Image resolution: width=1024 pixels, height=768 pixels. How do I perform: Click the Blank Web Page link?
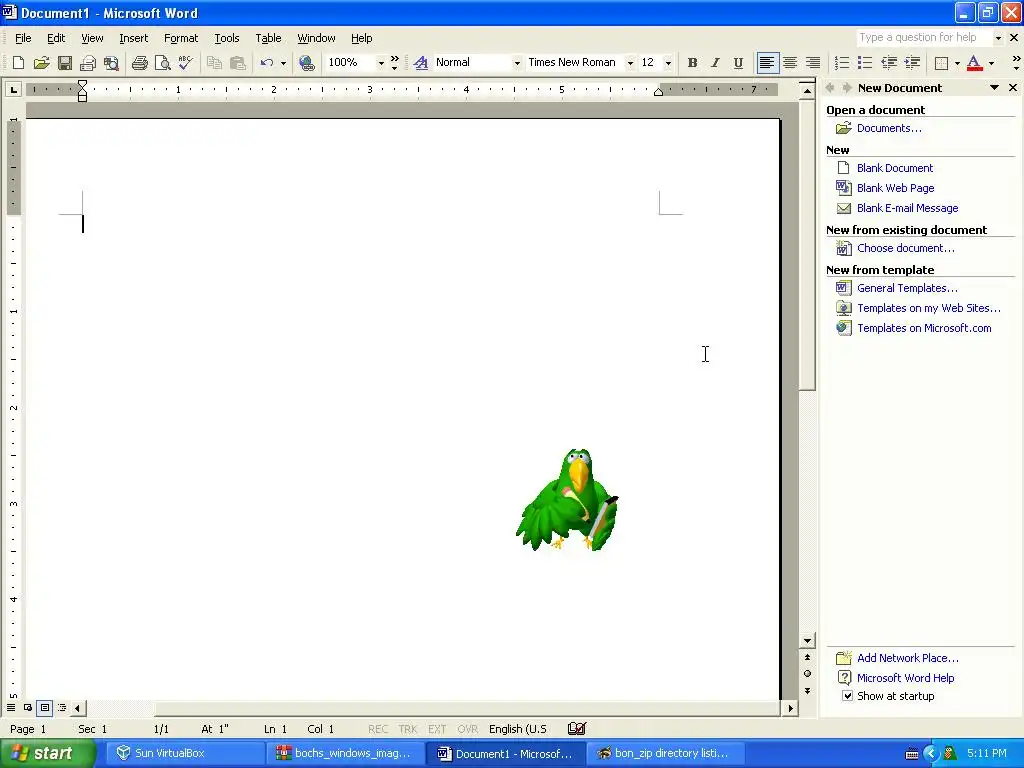[x=895, y=188]
